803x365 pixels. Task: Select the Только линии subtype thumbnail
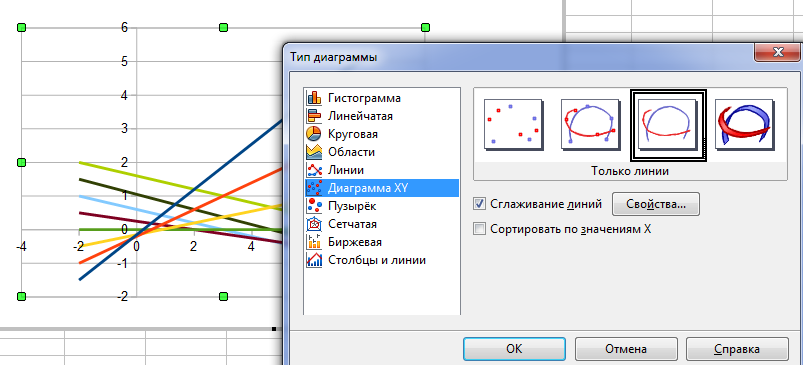668,125
